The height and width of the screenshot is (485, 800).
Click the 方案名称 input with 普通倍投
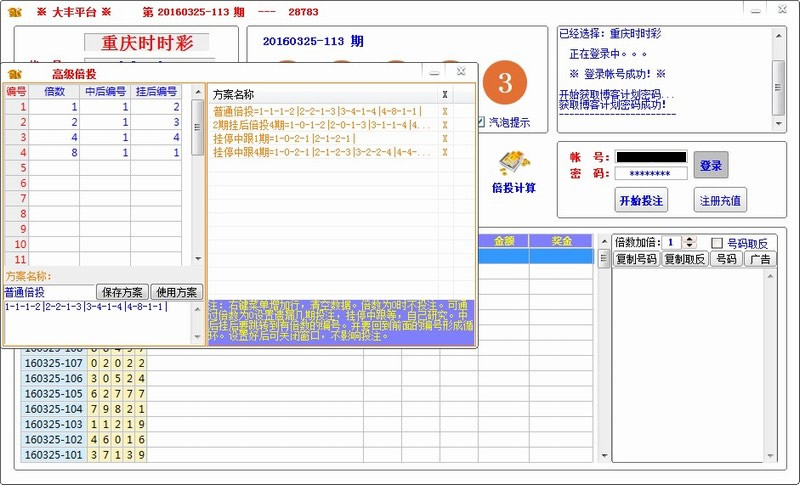(x=49, y=292)
